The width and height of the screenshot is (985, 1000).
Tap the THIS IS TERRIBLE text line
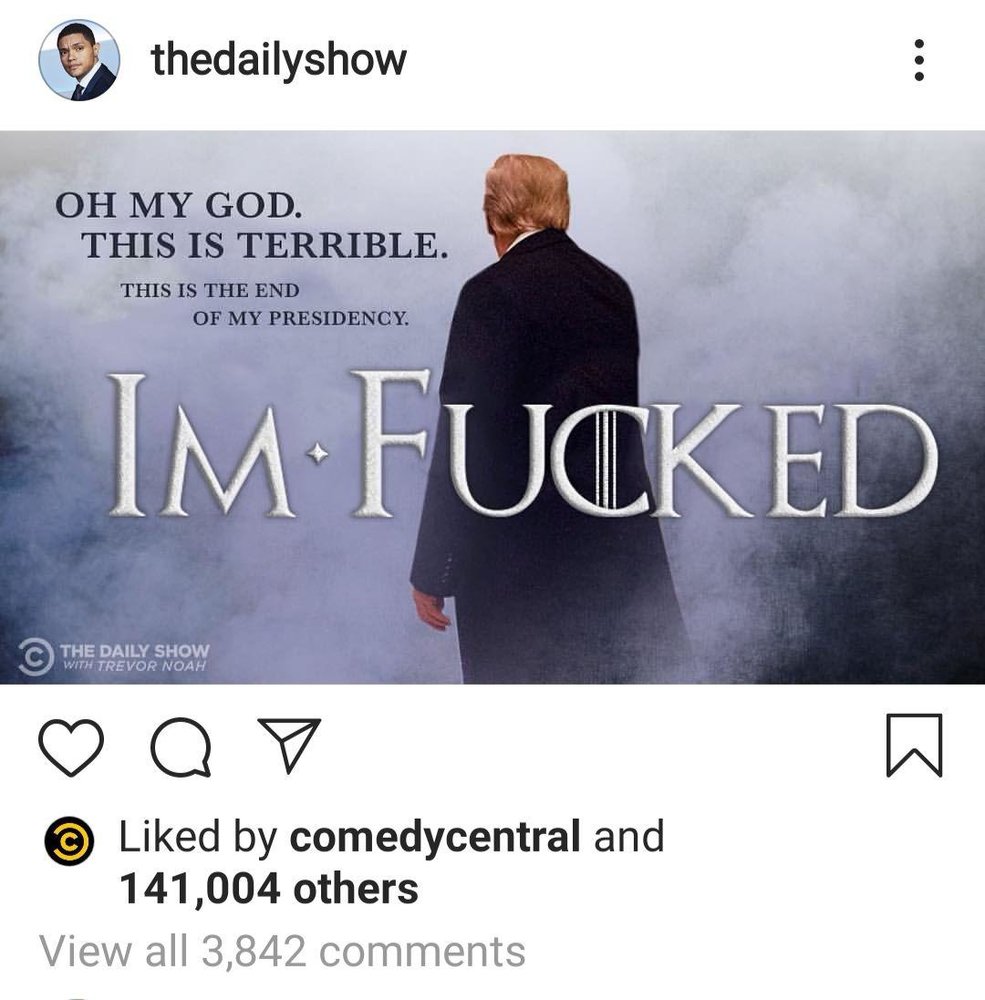pyautogui.click(x=263, y=245)
